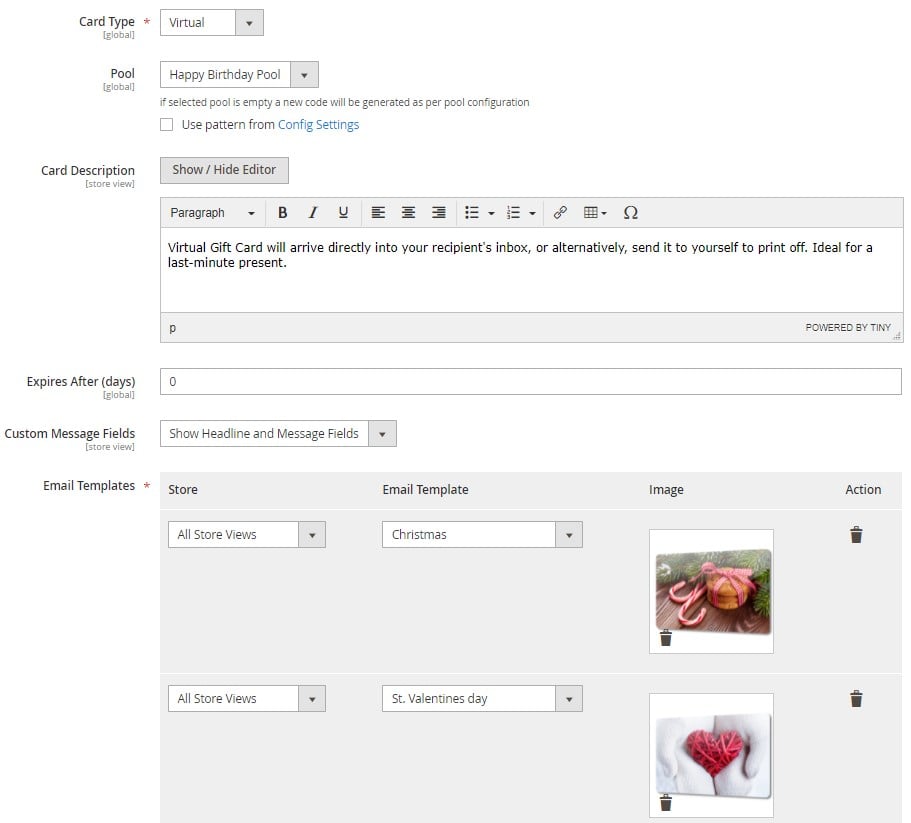Enable Use pattern from Config Settings checkbox
The height and width of the screenshot is (823, 911).
point(167,124)
